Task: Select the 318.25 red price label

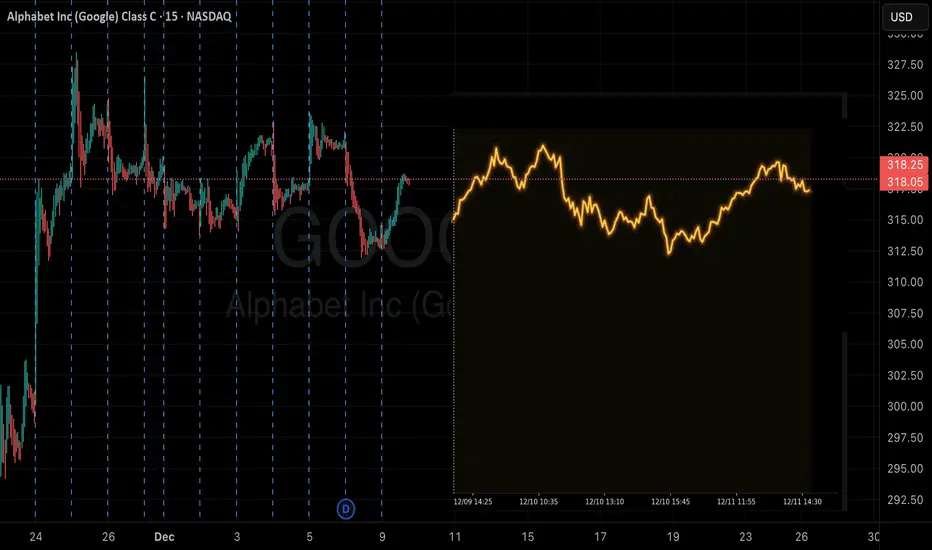Action: pos(905,165)
